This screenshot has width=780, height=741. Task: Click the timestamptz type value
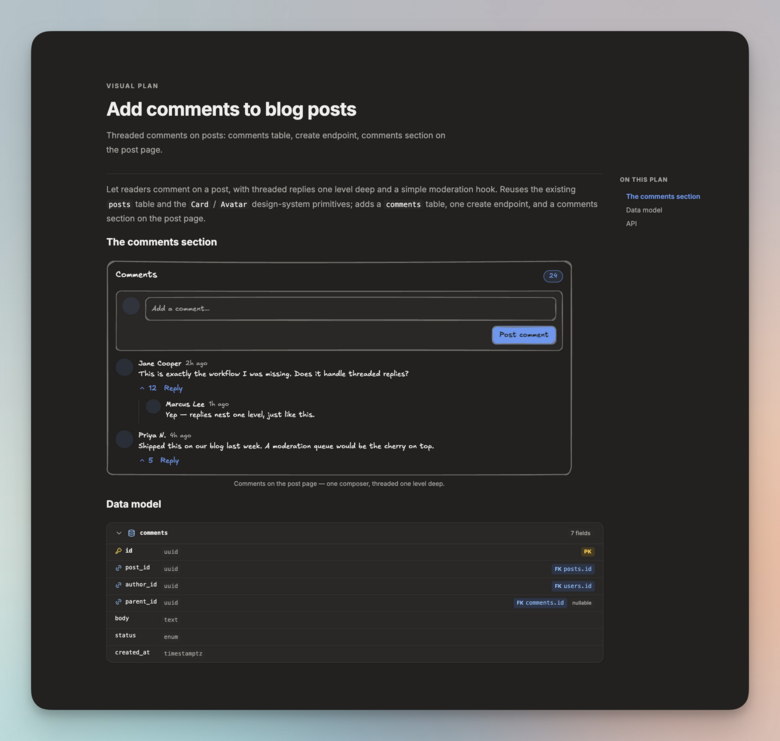(x=183, y=653)
